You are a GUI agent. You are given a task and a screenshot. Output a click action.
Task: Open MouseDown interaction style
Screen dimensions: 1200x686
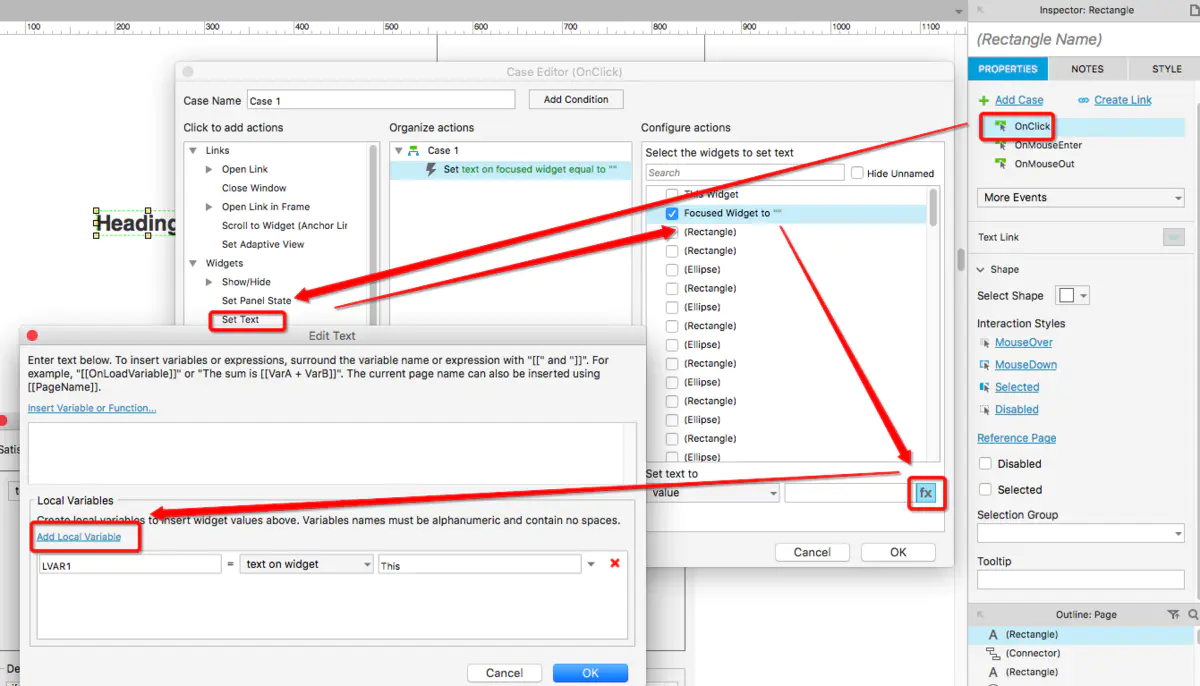click(x=1025, y=365)
